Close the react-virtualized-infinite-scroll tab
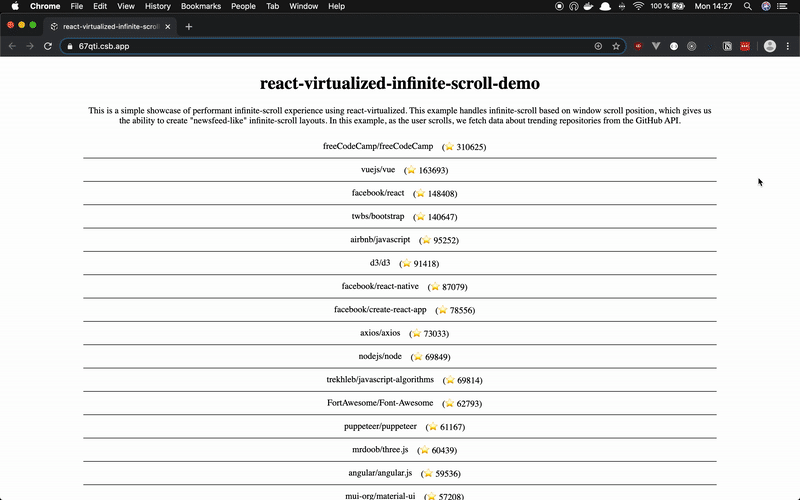Image resolution: width=800 pixels, height=500 pixels. tap(168, 27)
